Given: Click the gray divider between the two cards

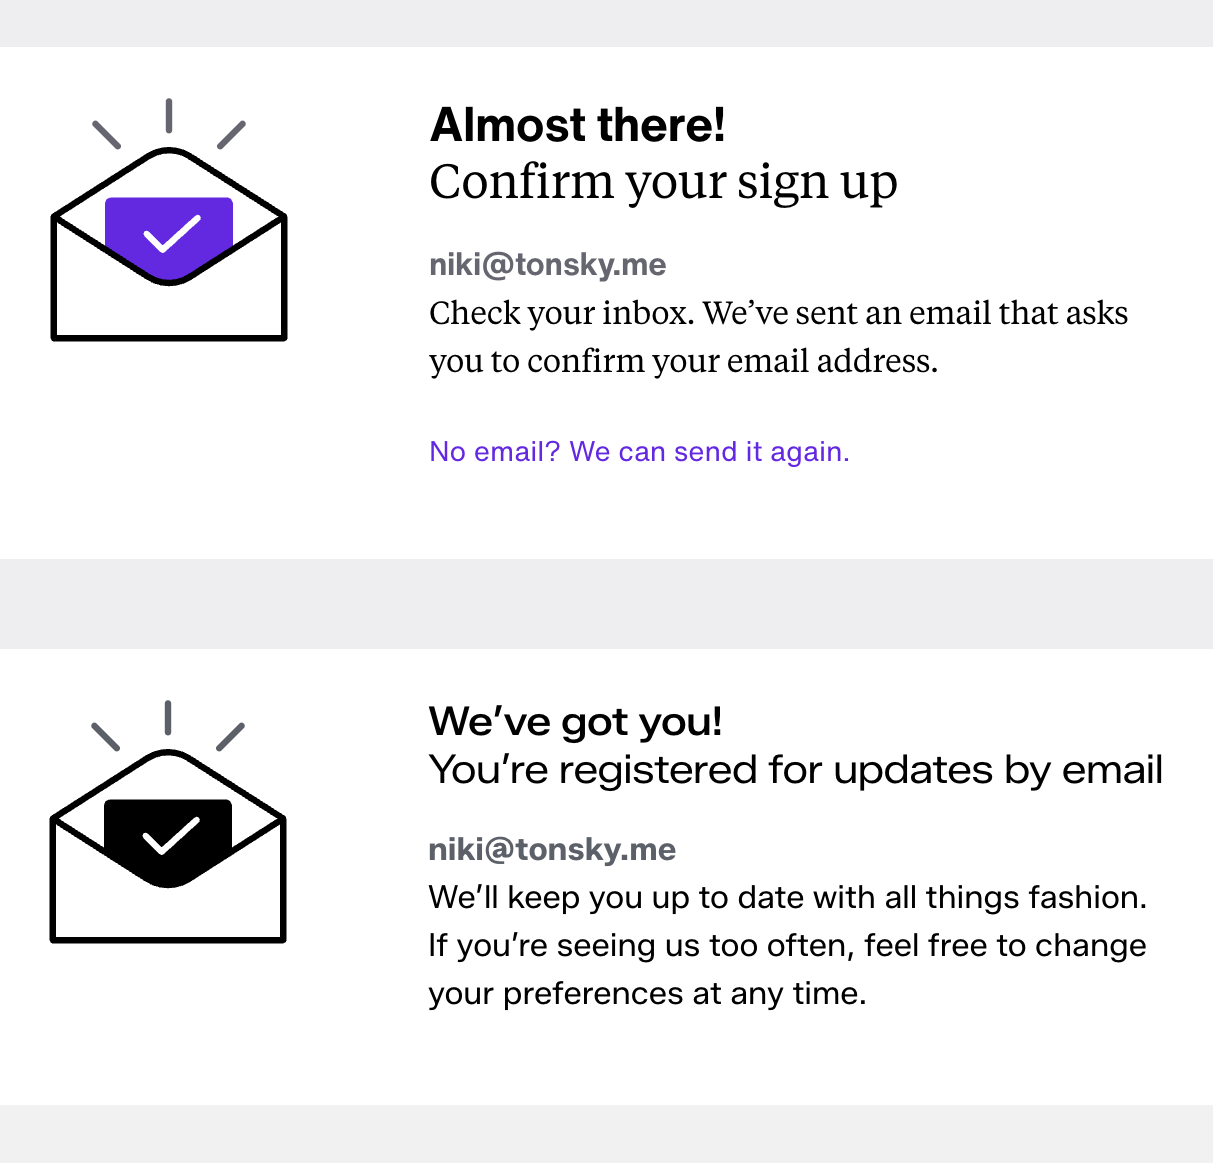Looking at the screenshot, I should point(606,603).
